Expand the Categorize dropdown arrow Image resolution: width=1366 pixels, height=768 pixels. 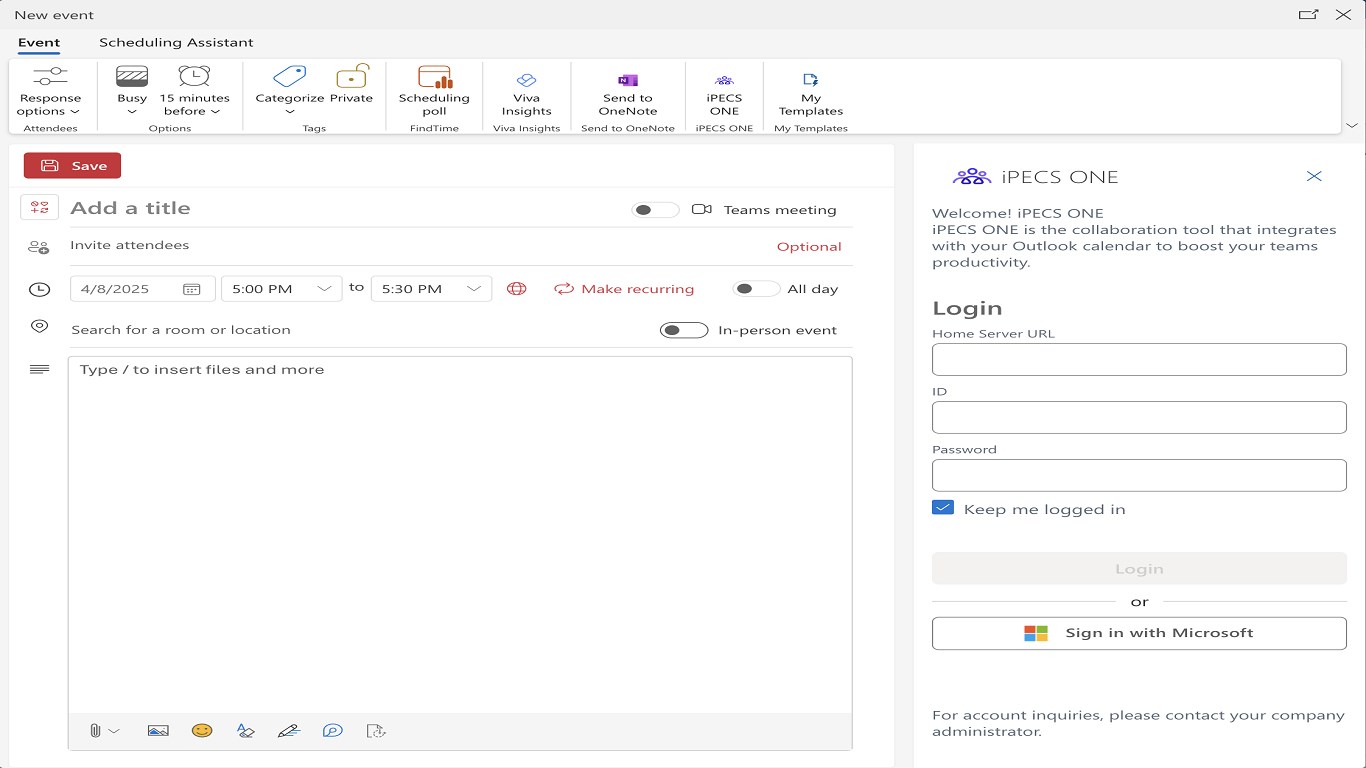coord(290,112)
